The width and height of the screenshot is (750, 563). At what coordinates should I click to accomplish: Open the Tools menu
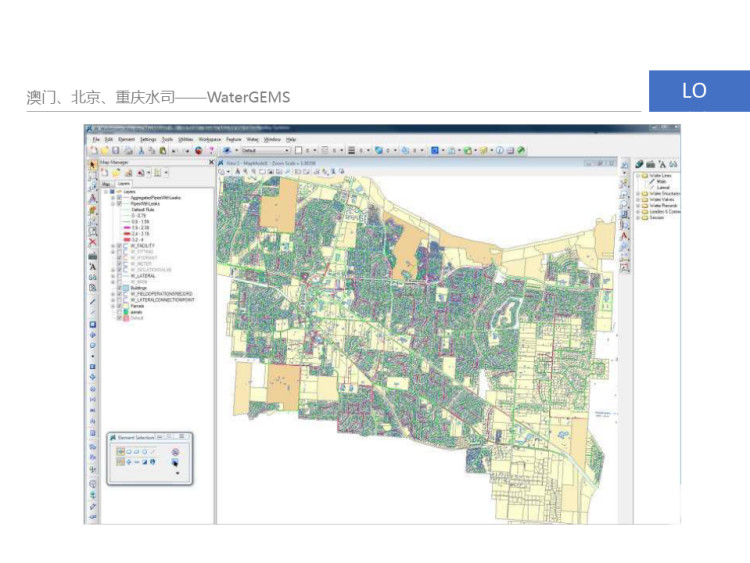coord(167,139)
